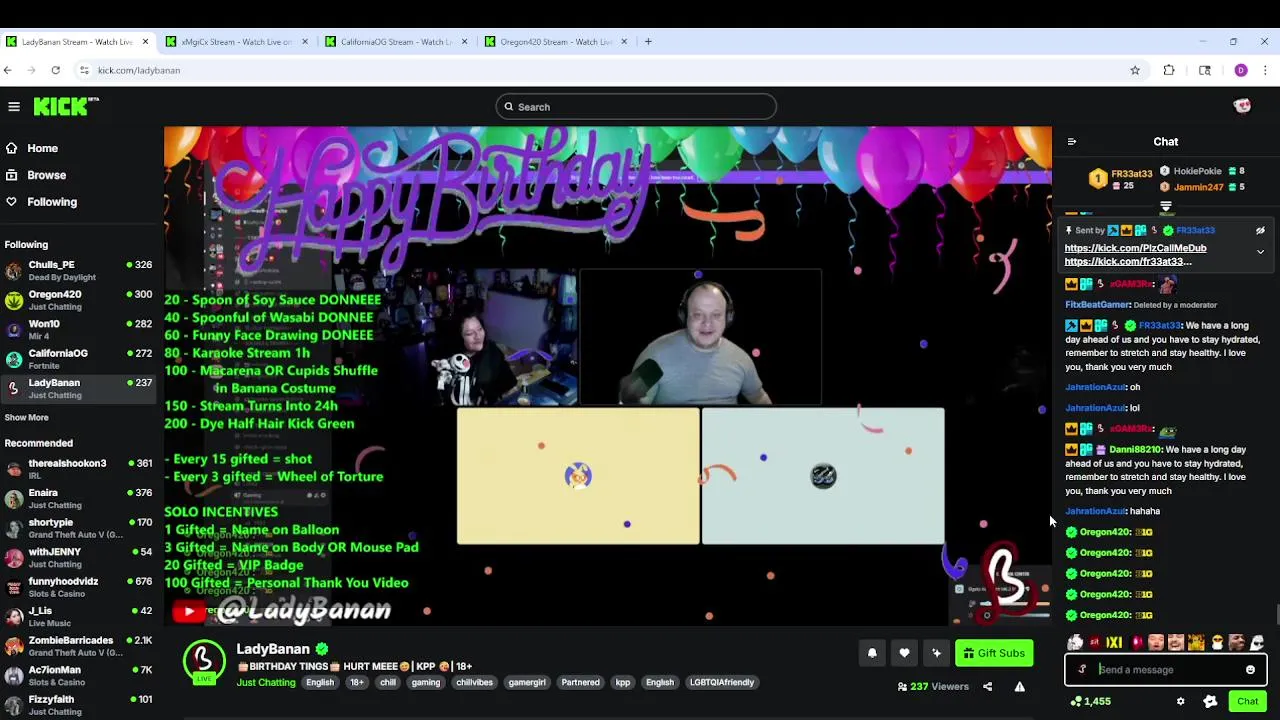Open a new browser tab
Viewport: 1280px width, 720px height.
click(648, 42)
